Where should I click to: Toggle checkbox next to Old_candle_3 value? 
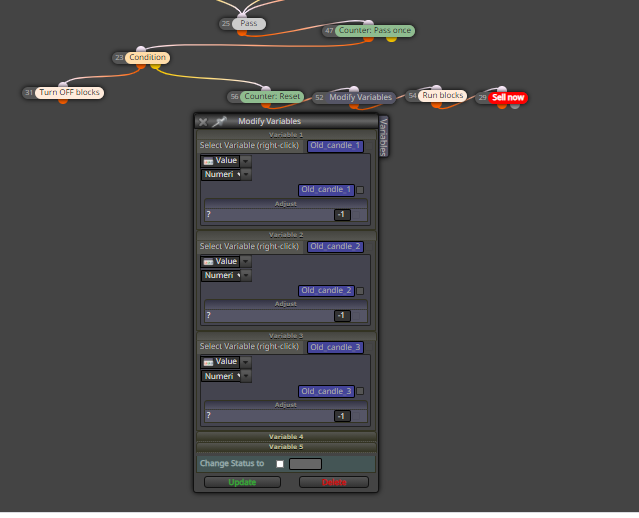(360, 391)
